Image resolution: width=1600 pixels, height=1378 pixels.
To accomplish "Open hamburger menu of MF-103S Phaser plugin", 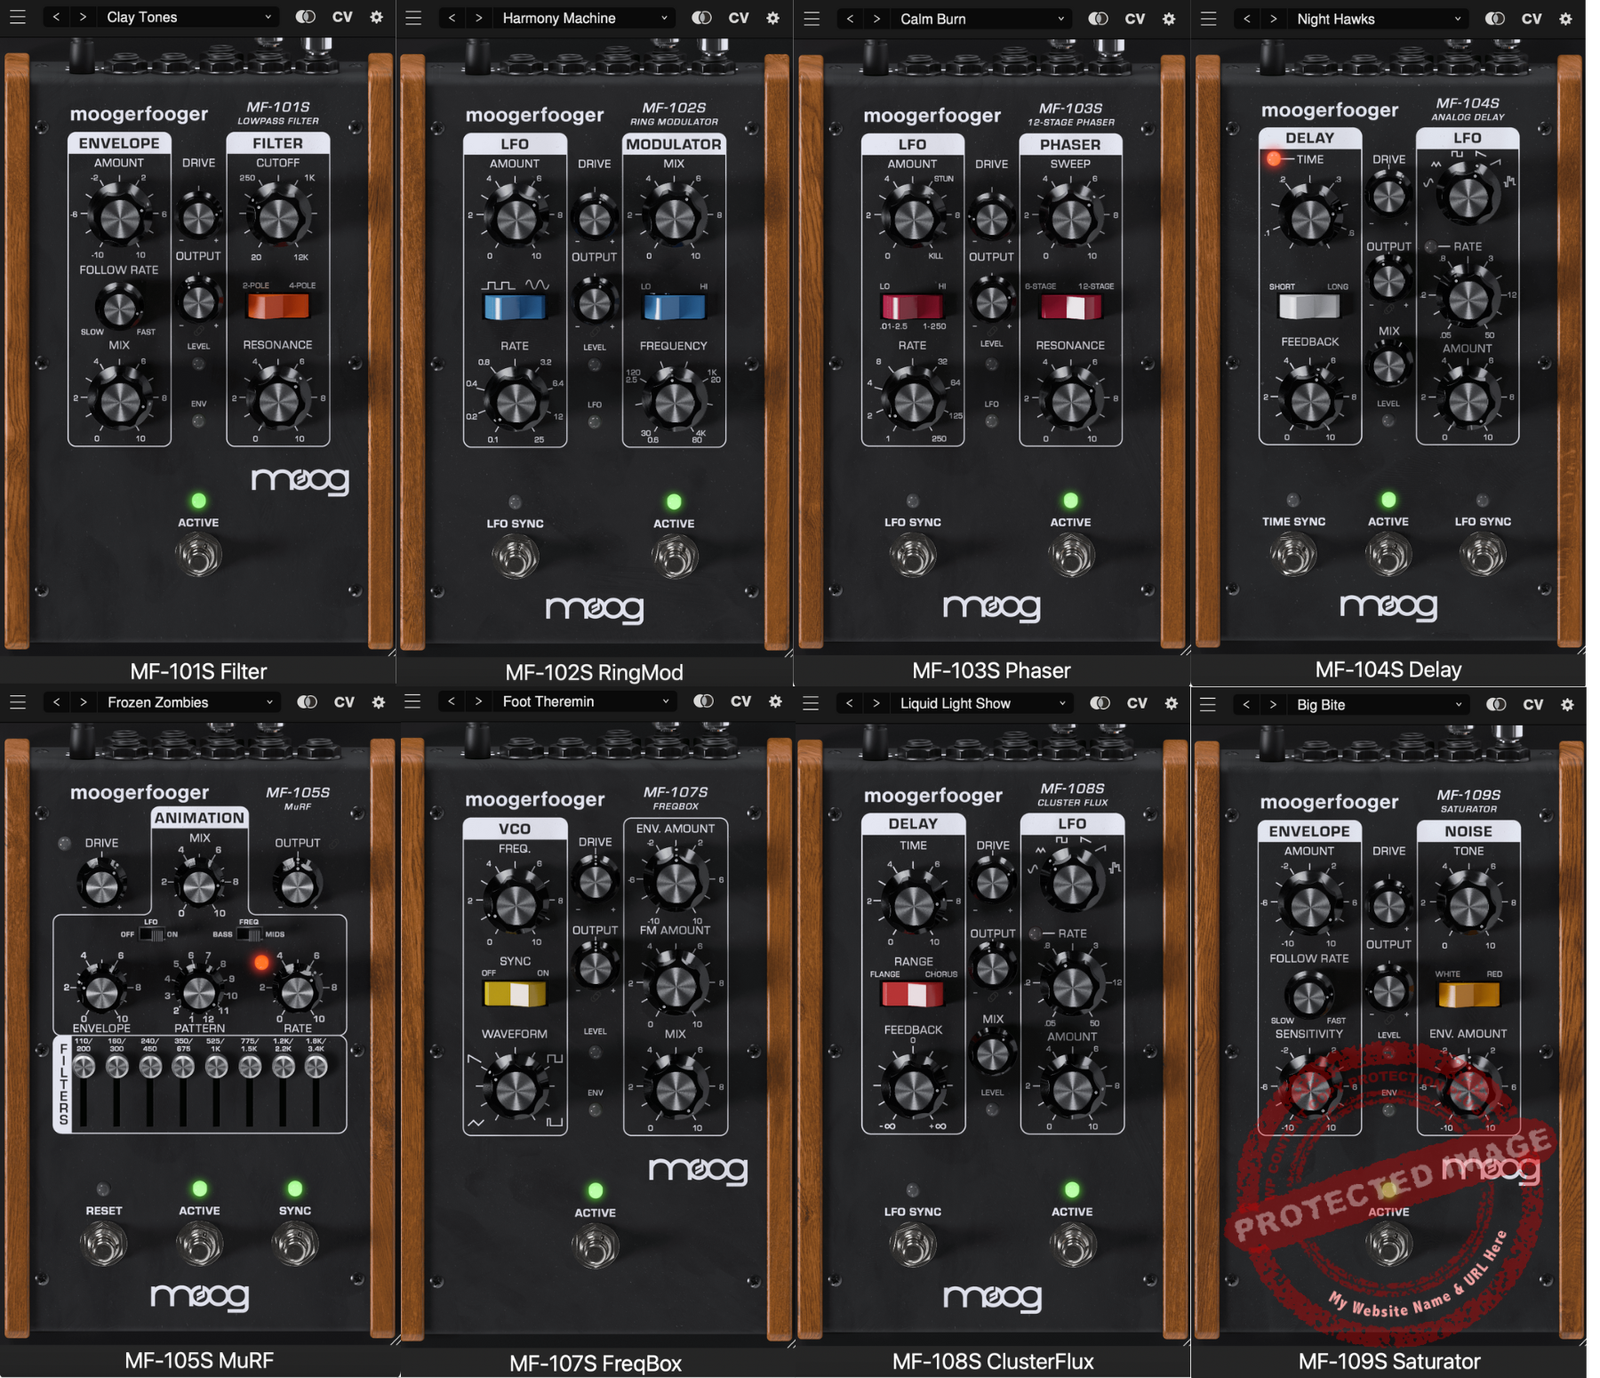I will tap(811, 19).
